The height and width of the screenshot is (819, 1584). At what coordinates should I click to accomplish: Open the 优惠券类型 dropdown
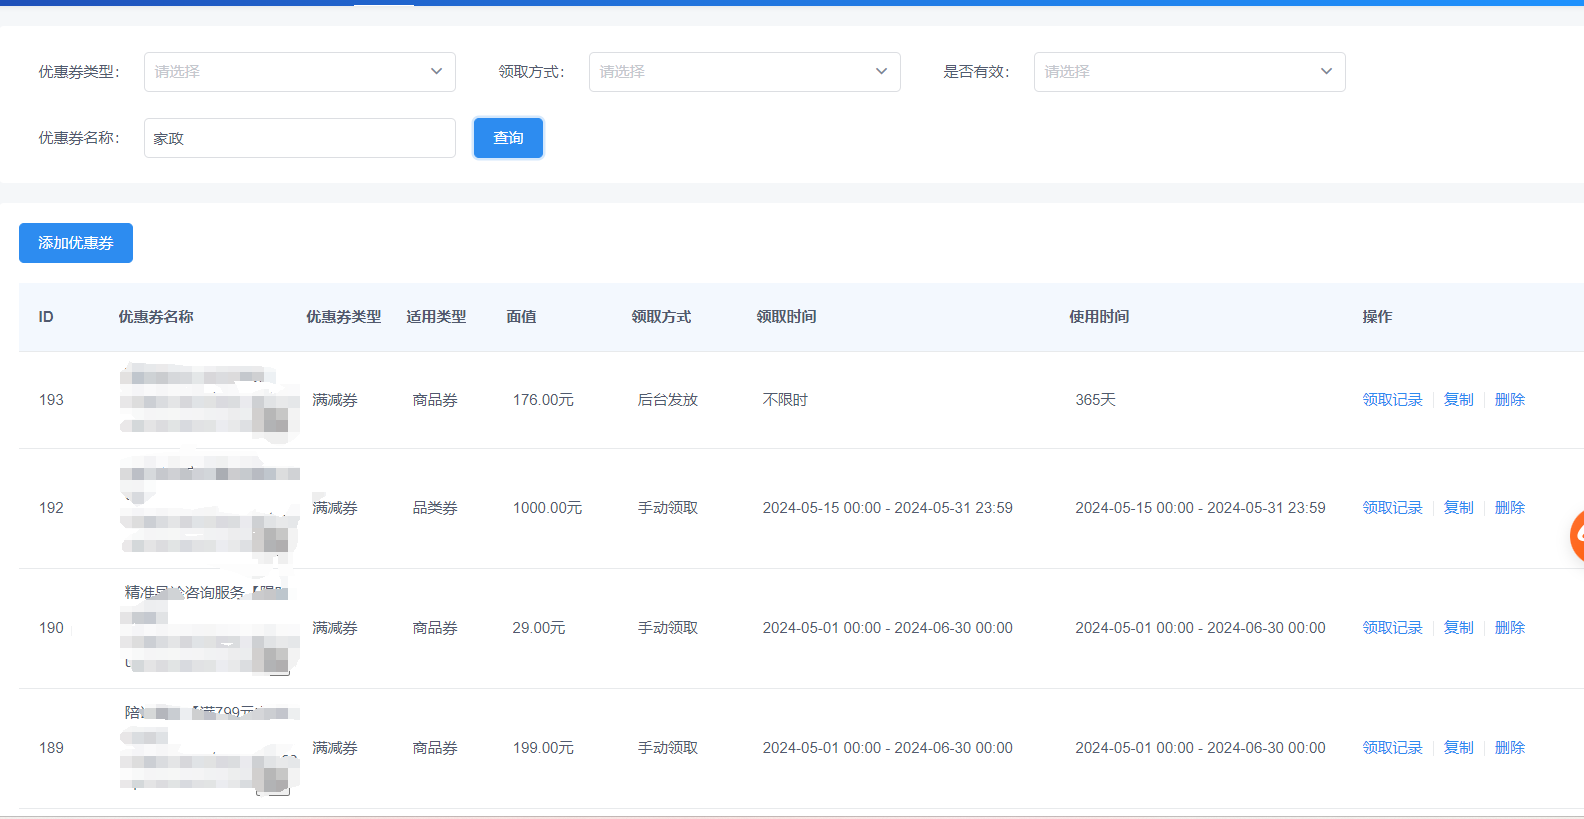[300, 72]
